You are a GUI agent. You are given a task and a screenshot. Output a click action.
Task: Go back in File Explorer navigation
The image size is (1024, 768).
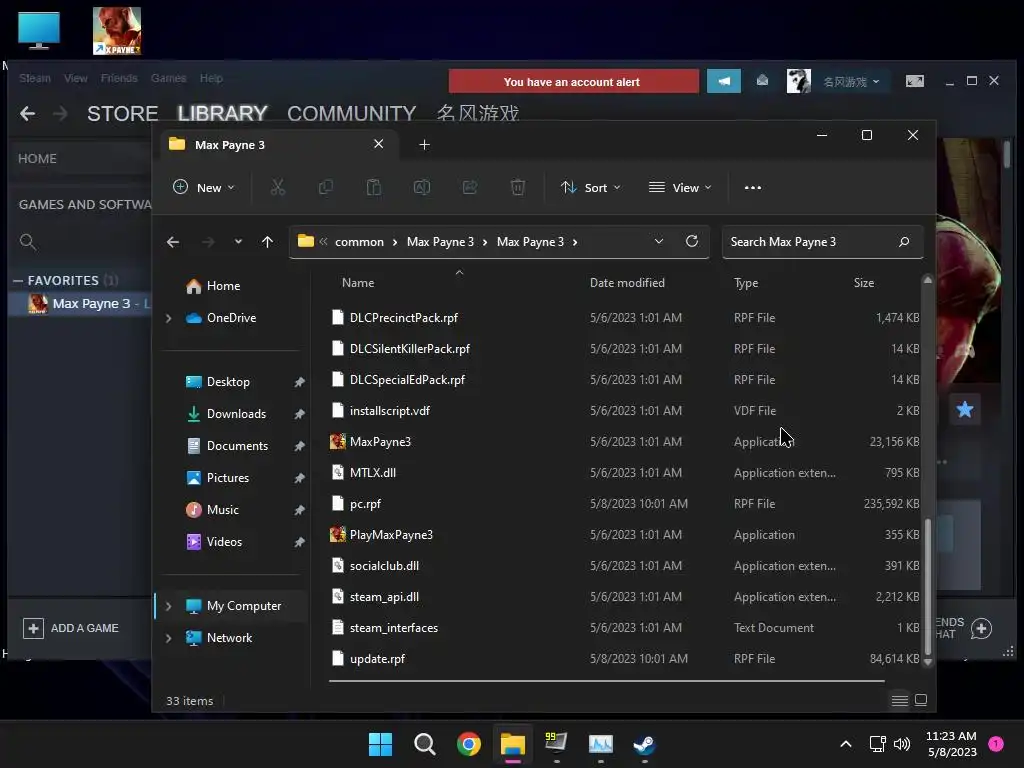pyautogui.click(x=173, y=242)
